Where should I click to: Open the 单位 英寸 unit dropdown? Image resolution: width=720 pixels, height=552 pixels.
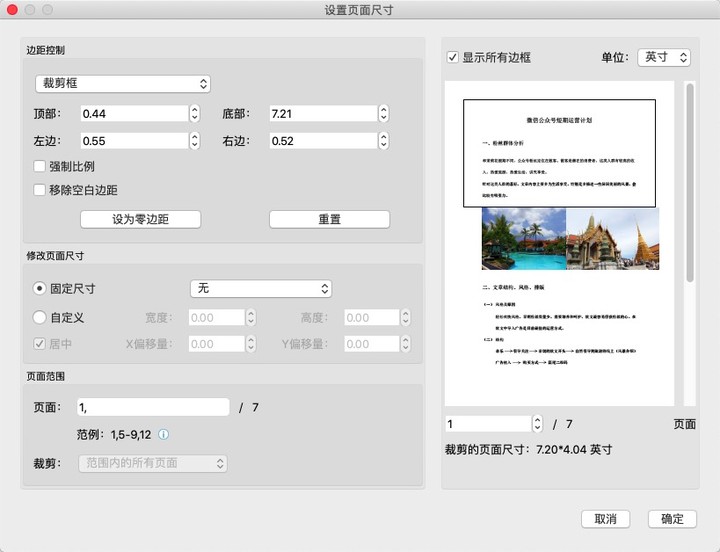click(x=663, y=58)
